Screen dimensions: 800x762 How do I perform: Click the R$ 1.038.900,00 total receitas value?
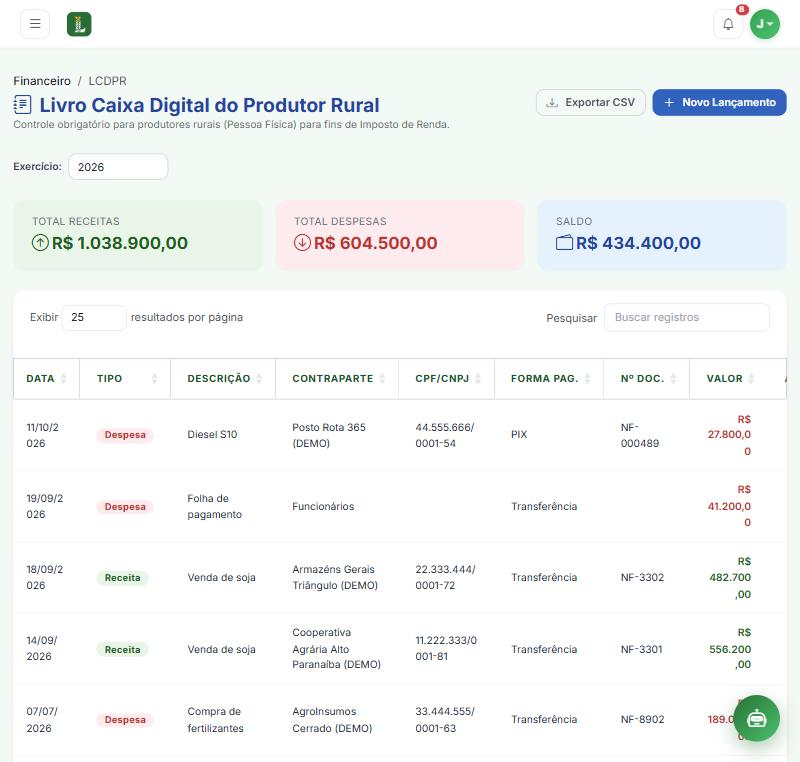click(x=120, y=243)
